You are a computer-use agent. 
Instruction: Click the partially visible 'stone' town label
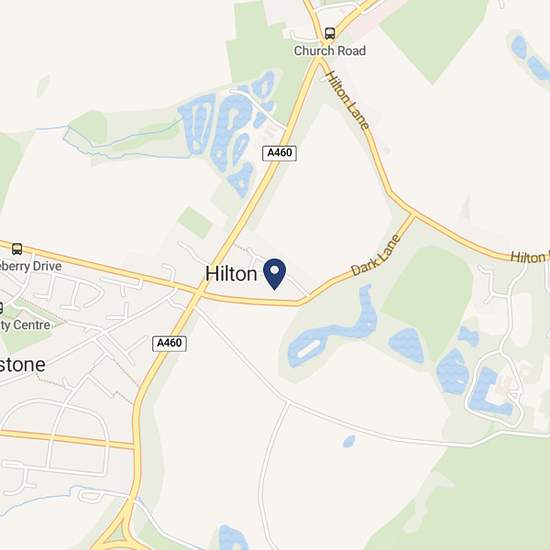[x=22, y=365]
